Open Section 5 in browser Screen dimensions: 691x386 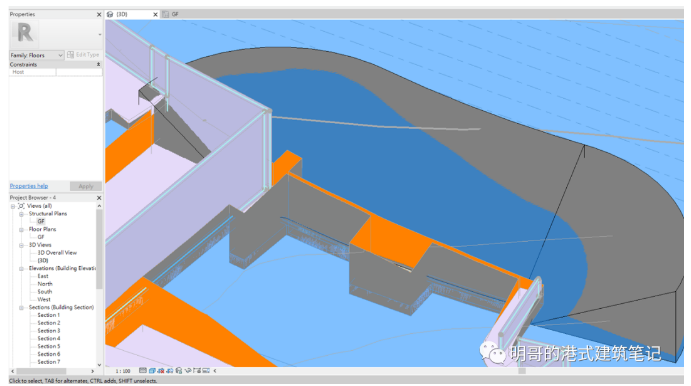point(48,346)
